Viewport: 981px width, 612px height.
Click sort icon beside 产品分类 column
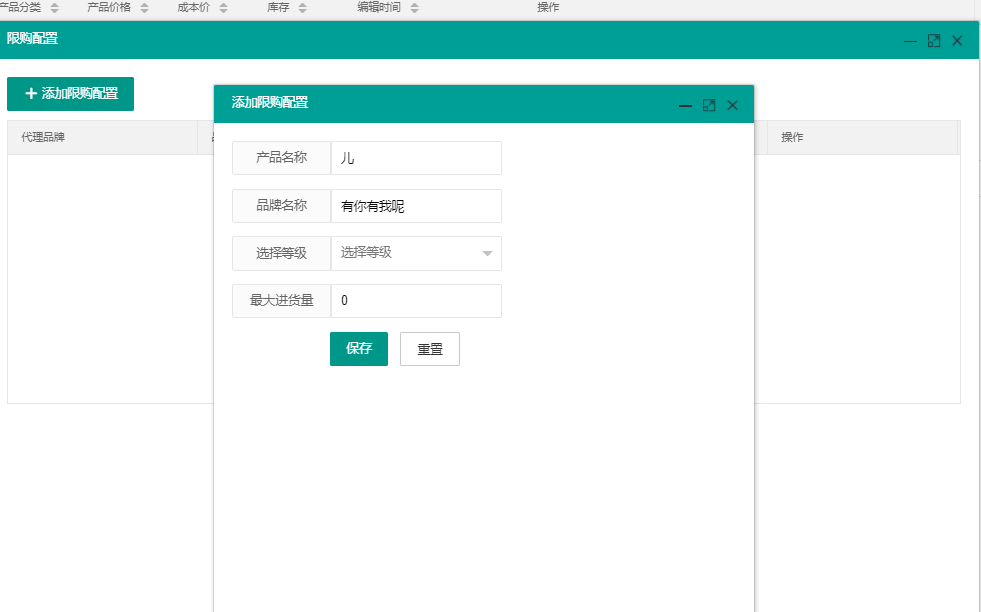(54, 8)
